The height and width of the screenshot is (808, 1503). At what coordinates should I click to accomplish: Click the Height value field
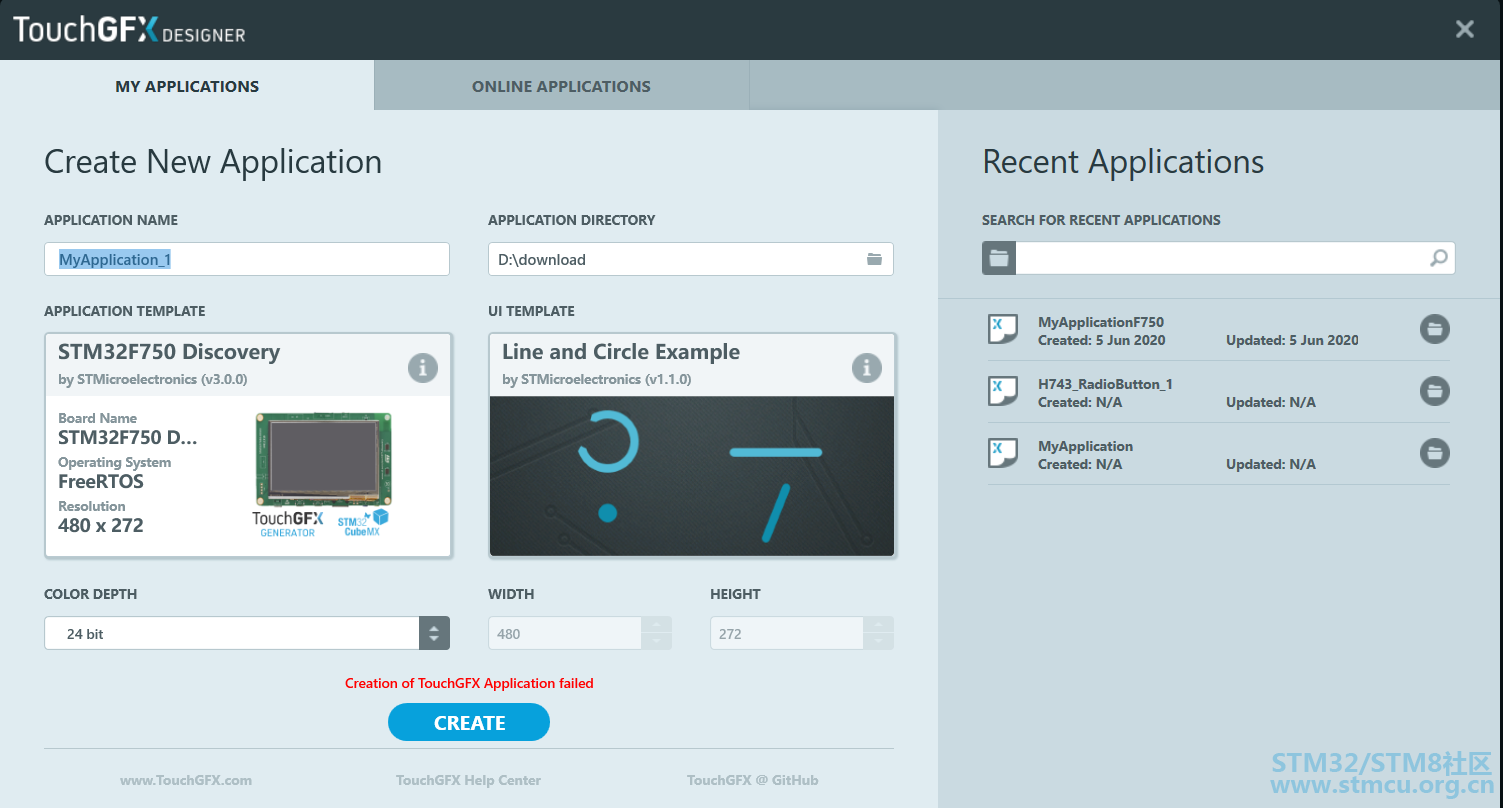point(787,633)
